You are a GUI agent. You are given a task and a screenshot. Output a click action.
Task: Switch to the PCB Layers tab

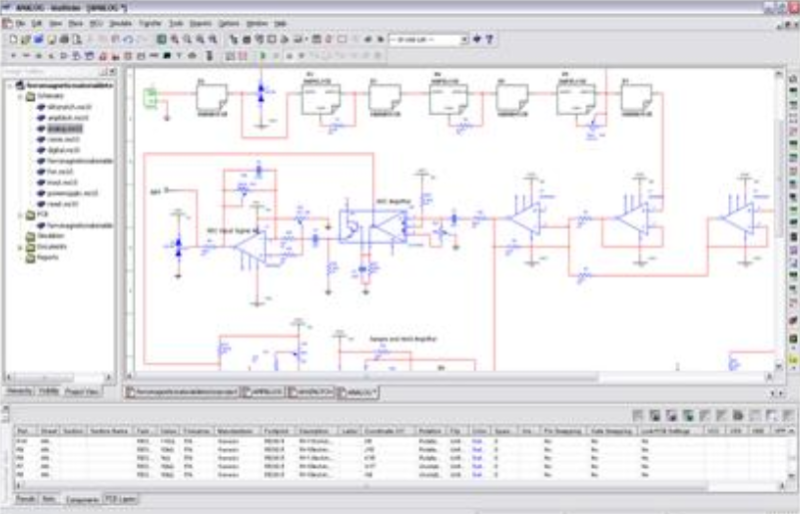121,499
